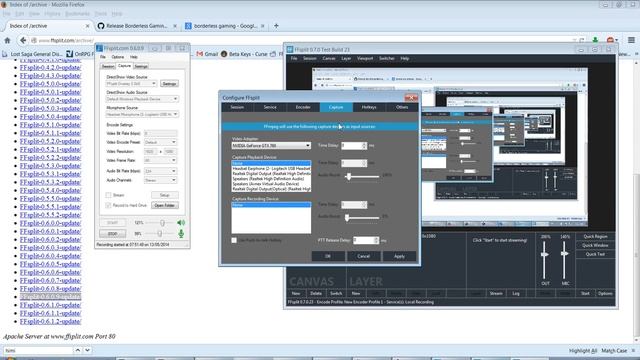The height and width of the screenshot is (360, 640).
Task: Switch to the Encoder tab in Configure FFsplit
Action: pyautogui.click(x=303, y=107)
